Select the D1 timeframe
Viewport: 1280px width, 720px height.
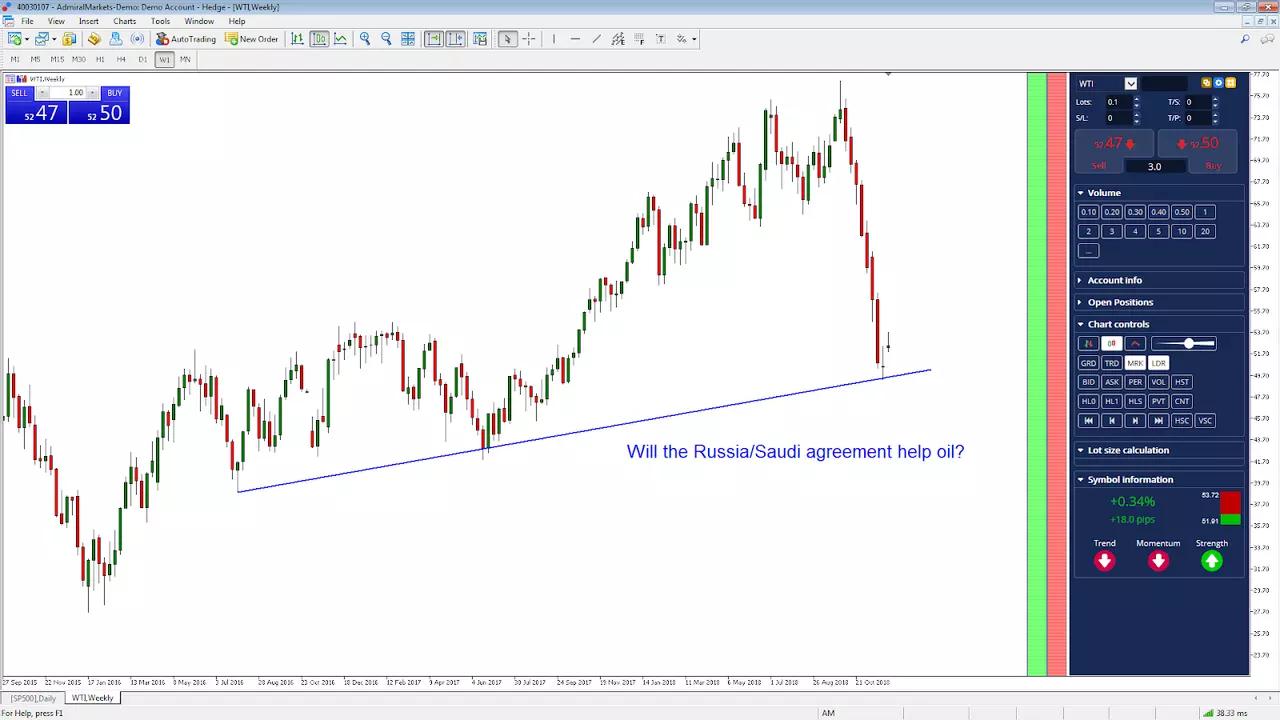tap(143, 59)
